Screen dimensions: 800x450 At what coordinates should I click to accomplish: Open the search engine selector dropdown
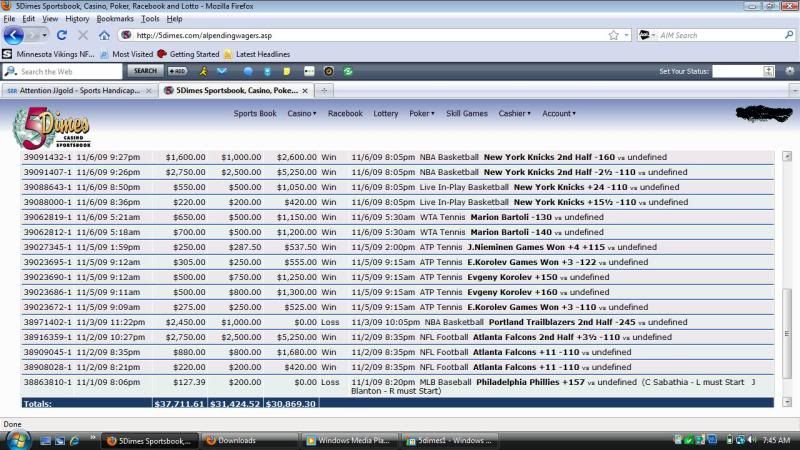647,35
